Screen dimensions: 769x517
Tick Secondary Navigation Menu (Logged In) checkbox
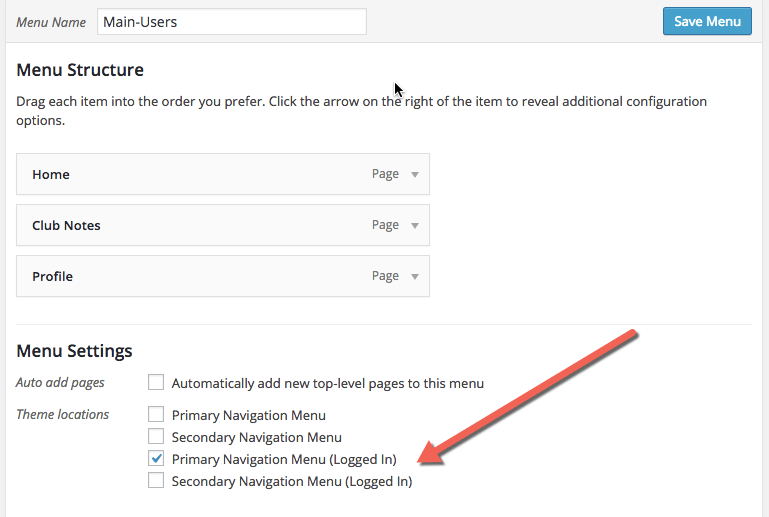pos(156,481)
